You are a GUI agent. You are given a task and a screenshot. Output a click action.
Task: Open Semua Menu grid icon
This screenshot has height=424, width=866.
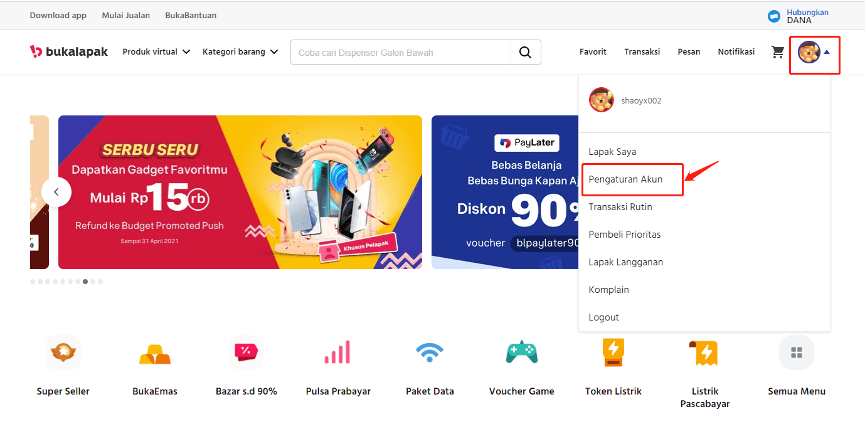[x=796, y=352]
